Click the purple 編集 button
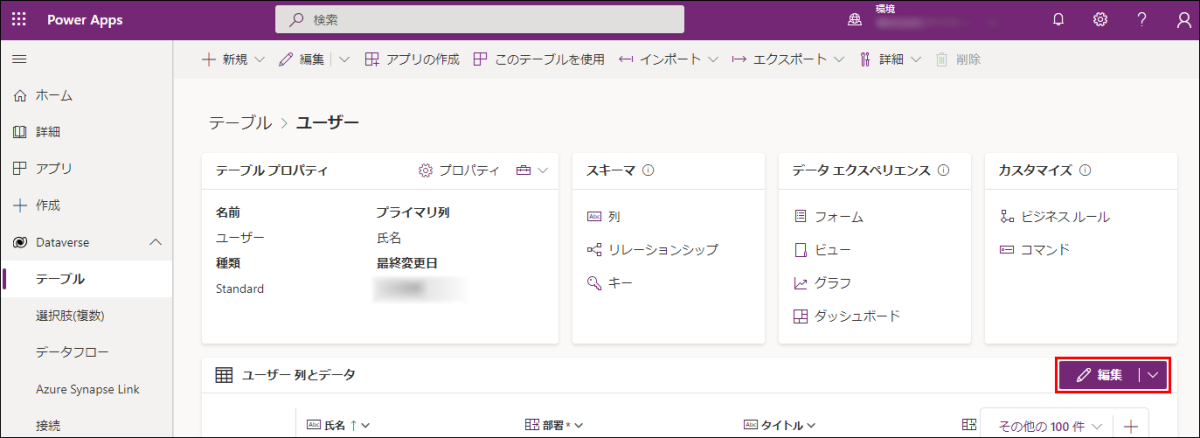Viewport: 1200px width, 438px height. tap(1098, 375)
